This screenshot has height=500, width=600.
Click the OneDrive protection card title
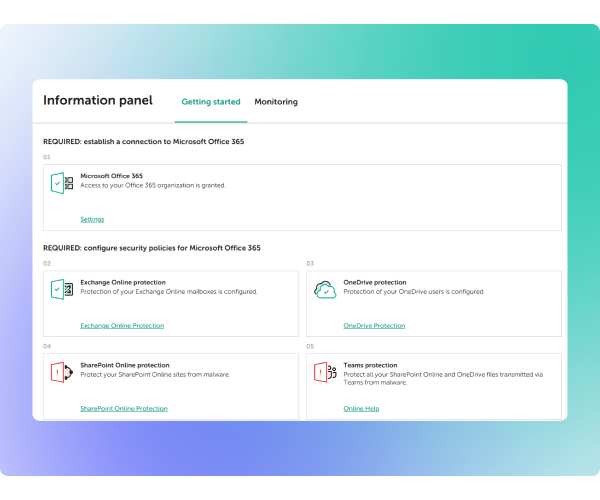[375, 282]
